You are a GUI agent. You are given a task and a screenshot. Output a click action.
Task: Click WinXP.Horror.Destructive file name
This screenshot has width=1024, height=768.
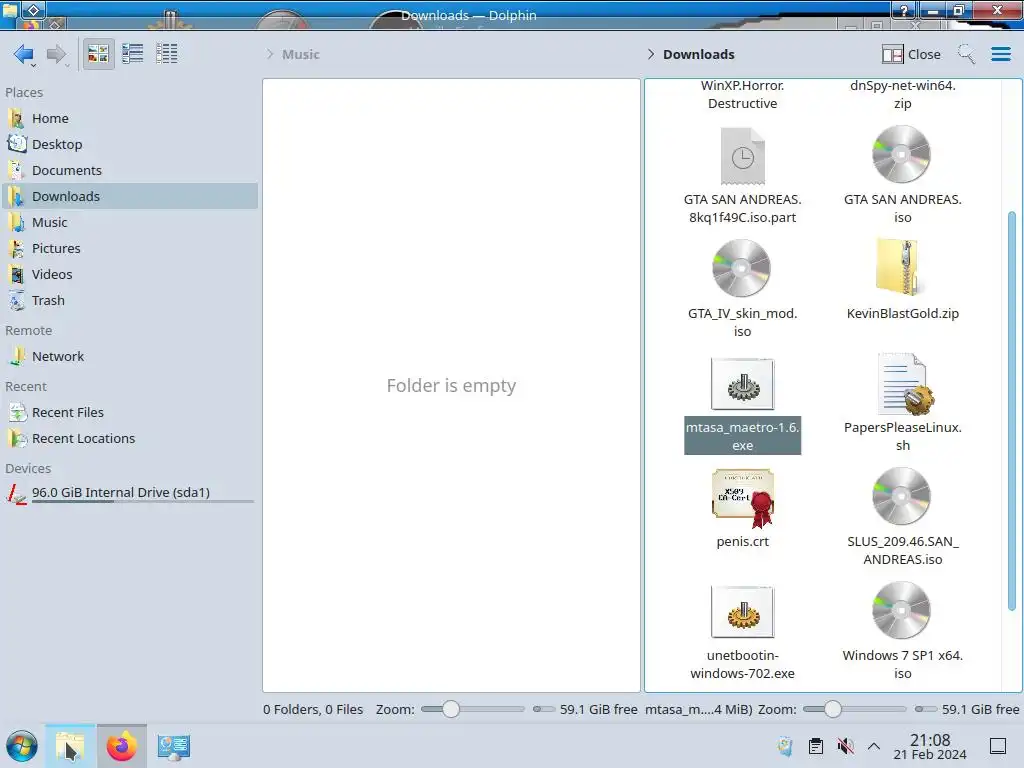click(x=743, y=95)
